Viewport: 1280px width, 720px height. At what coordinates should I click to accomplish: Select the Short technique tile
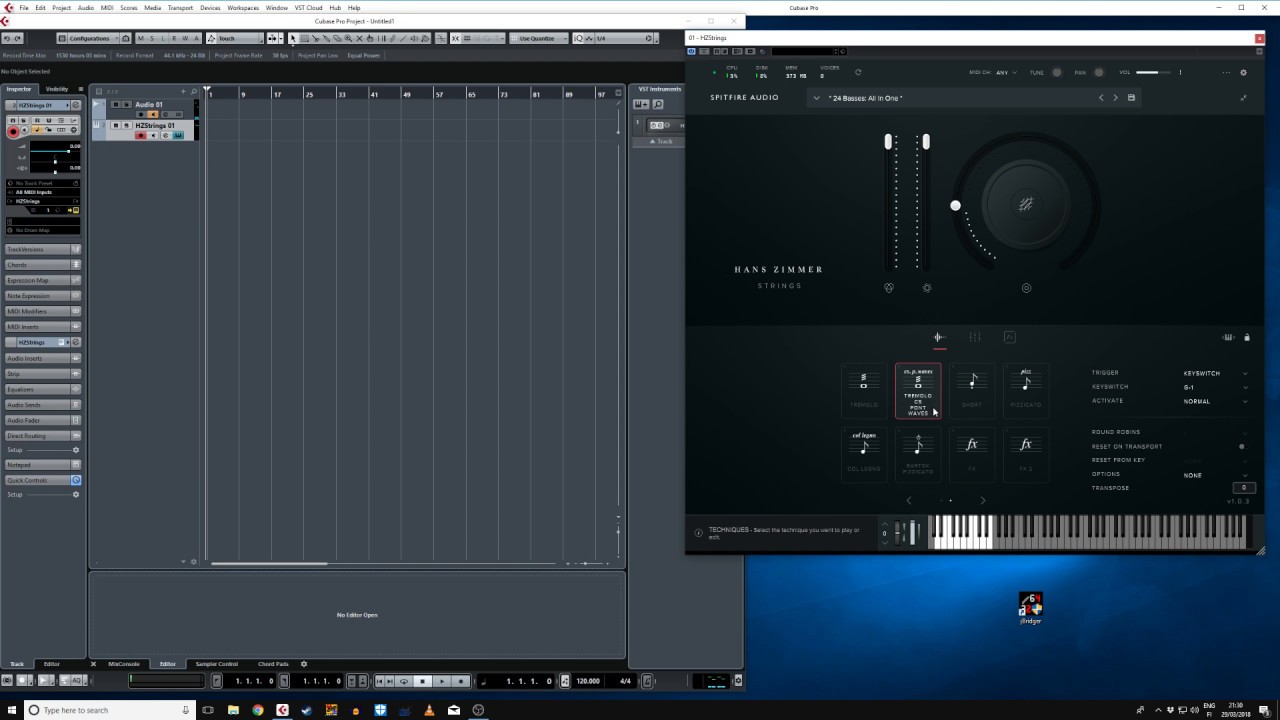tap(972, 390)
